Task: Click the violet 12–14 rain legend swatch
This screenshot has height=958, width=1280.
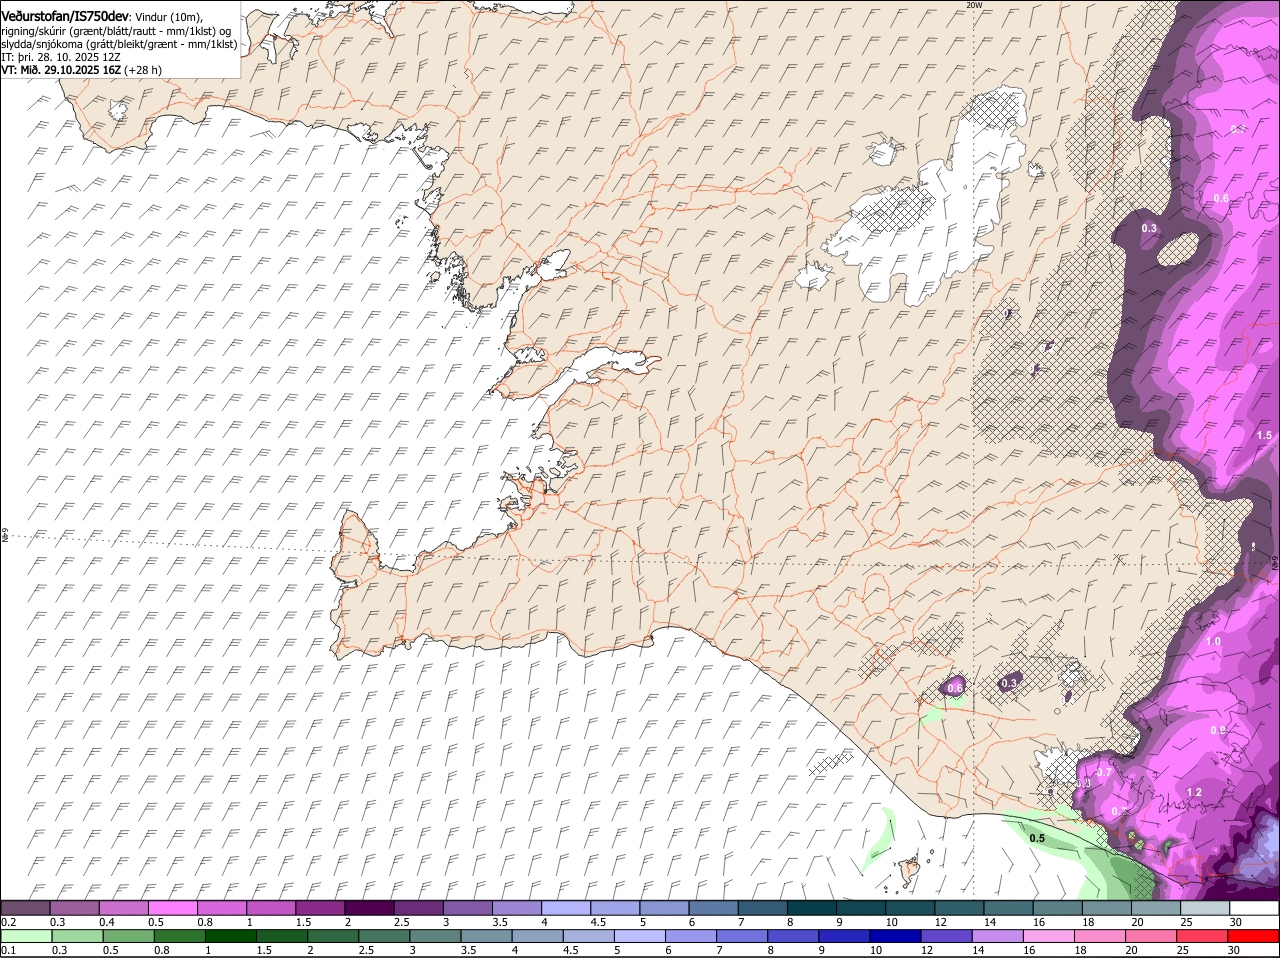Action: (x=946, y=936)
